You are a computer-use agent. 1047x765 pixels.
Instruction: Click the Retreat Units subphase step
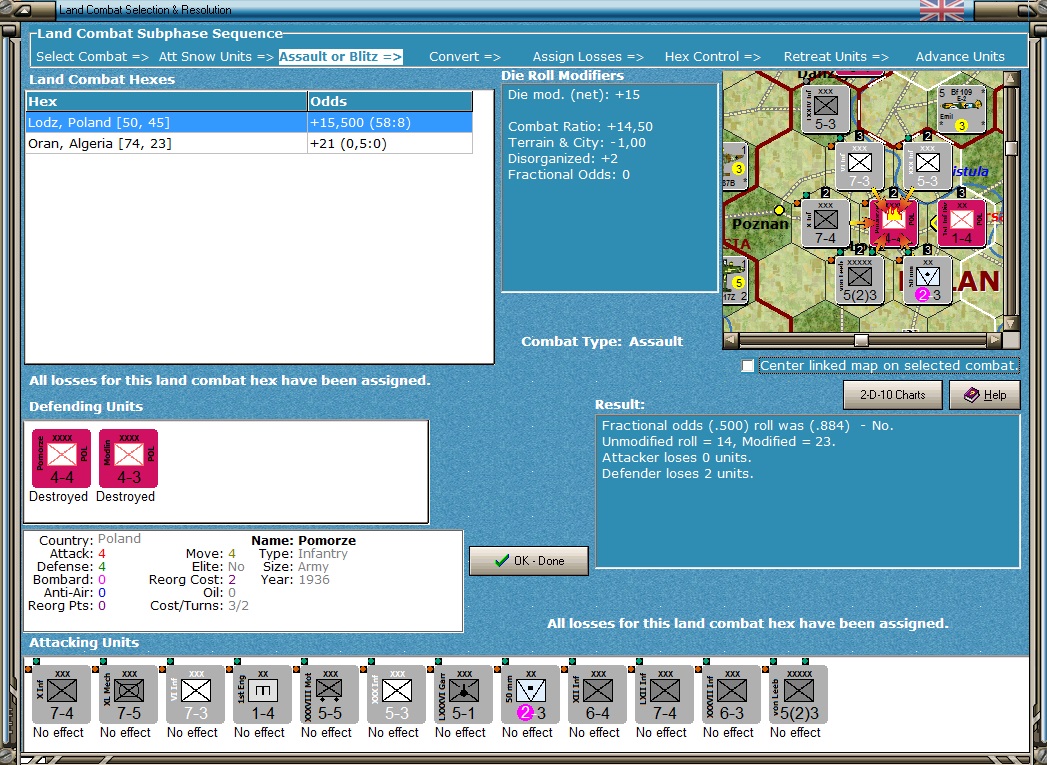pos(836,57)
